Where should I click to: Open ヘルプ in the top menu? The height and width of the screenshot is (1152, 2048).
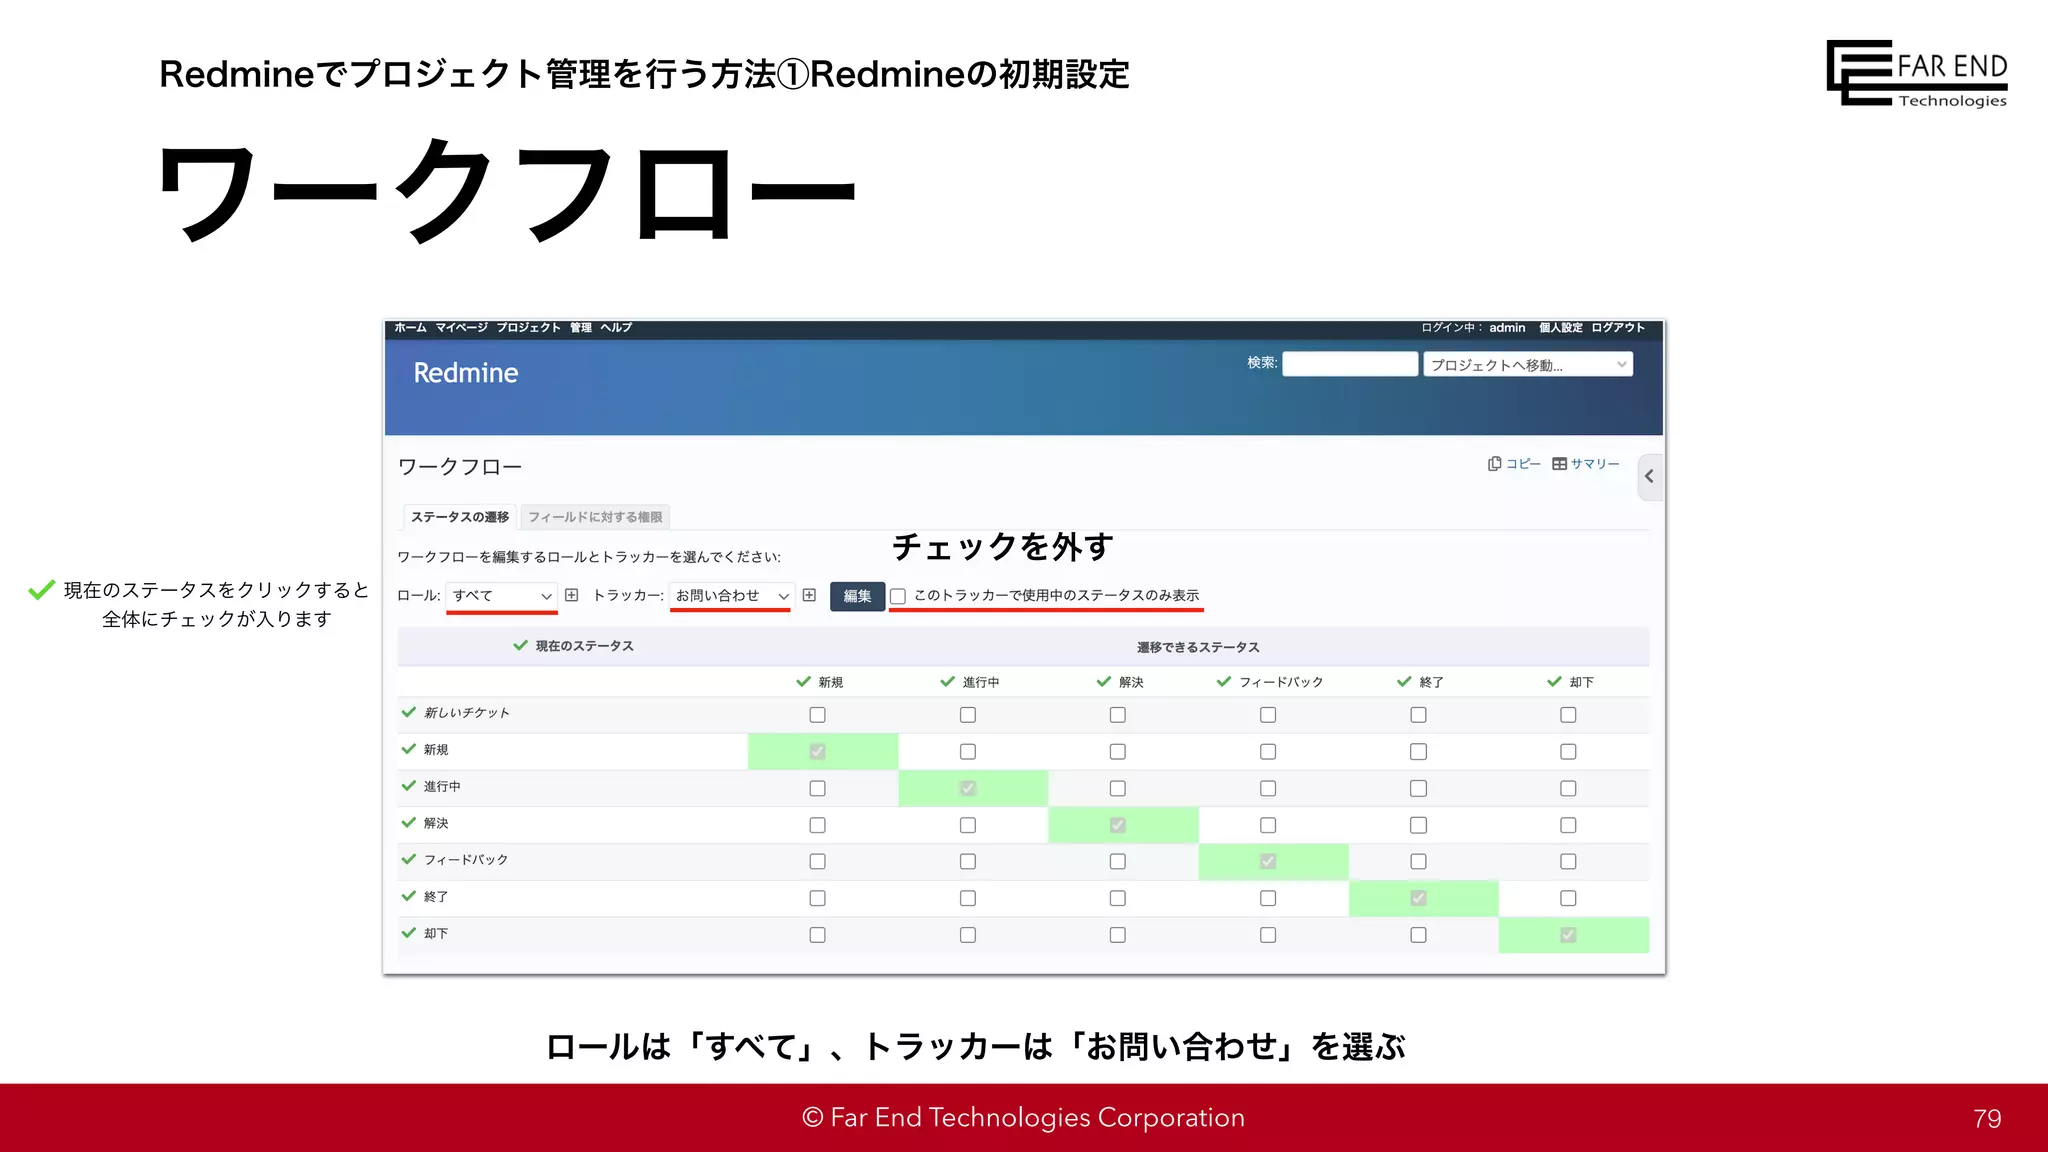616,328
